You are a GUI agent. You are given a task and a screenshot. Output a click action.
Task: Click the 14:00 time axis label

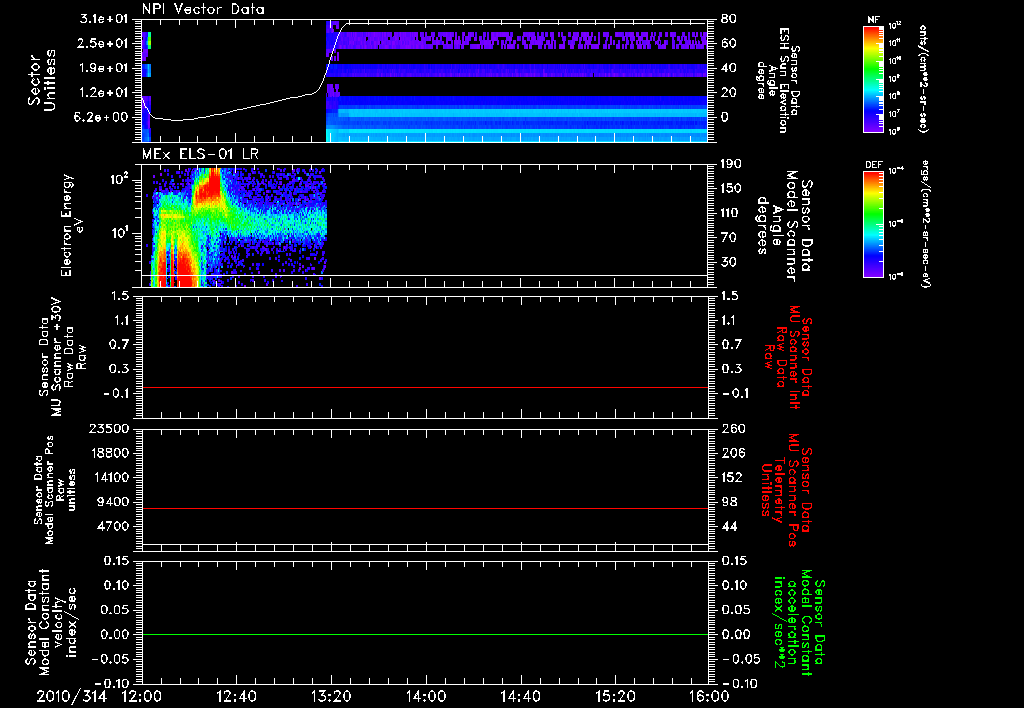[426, 696]
